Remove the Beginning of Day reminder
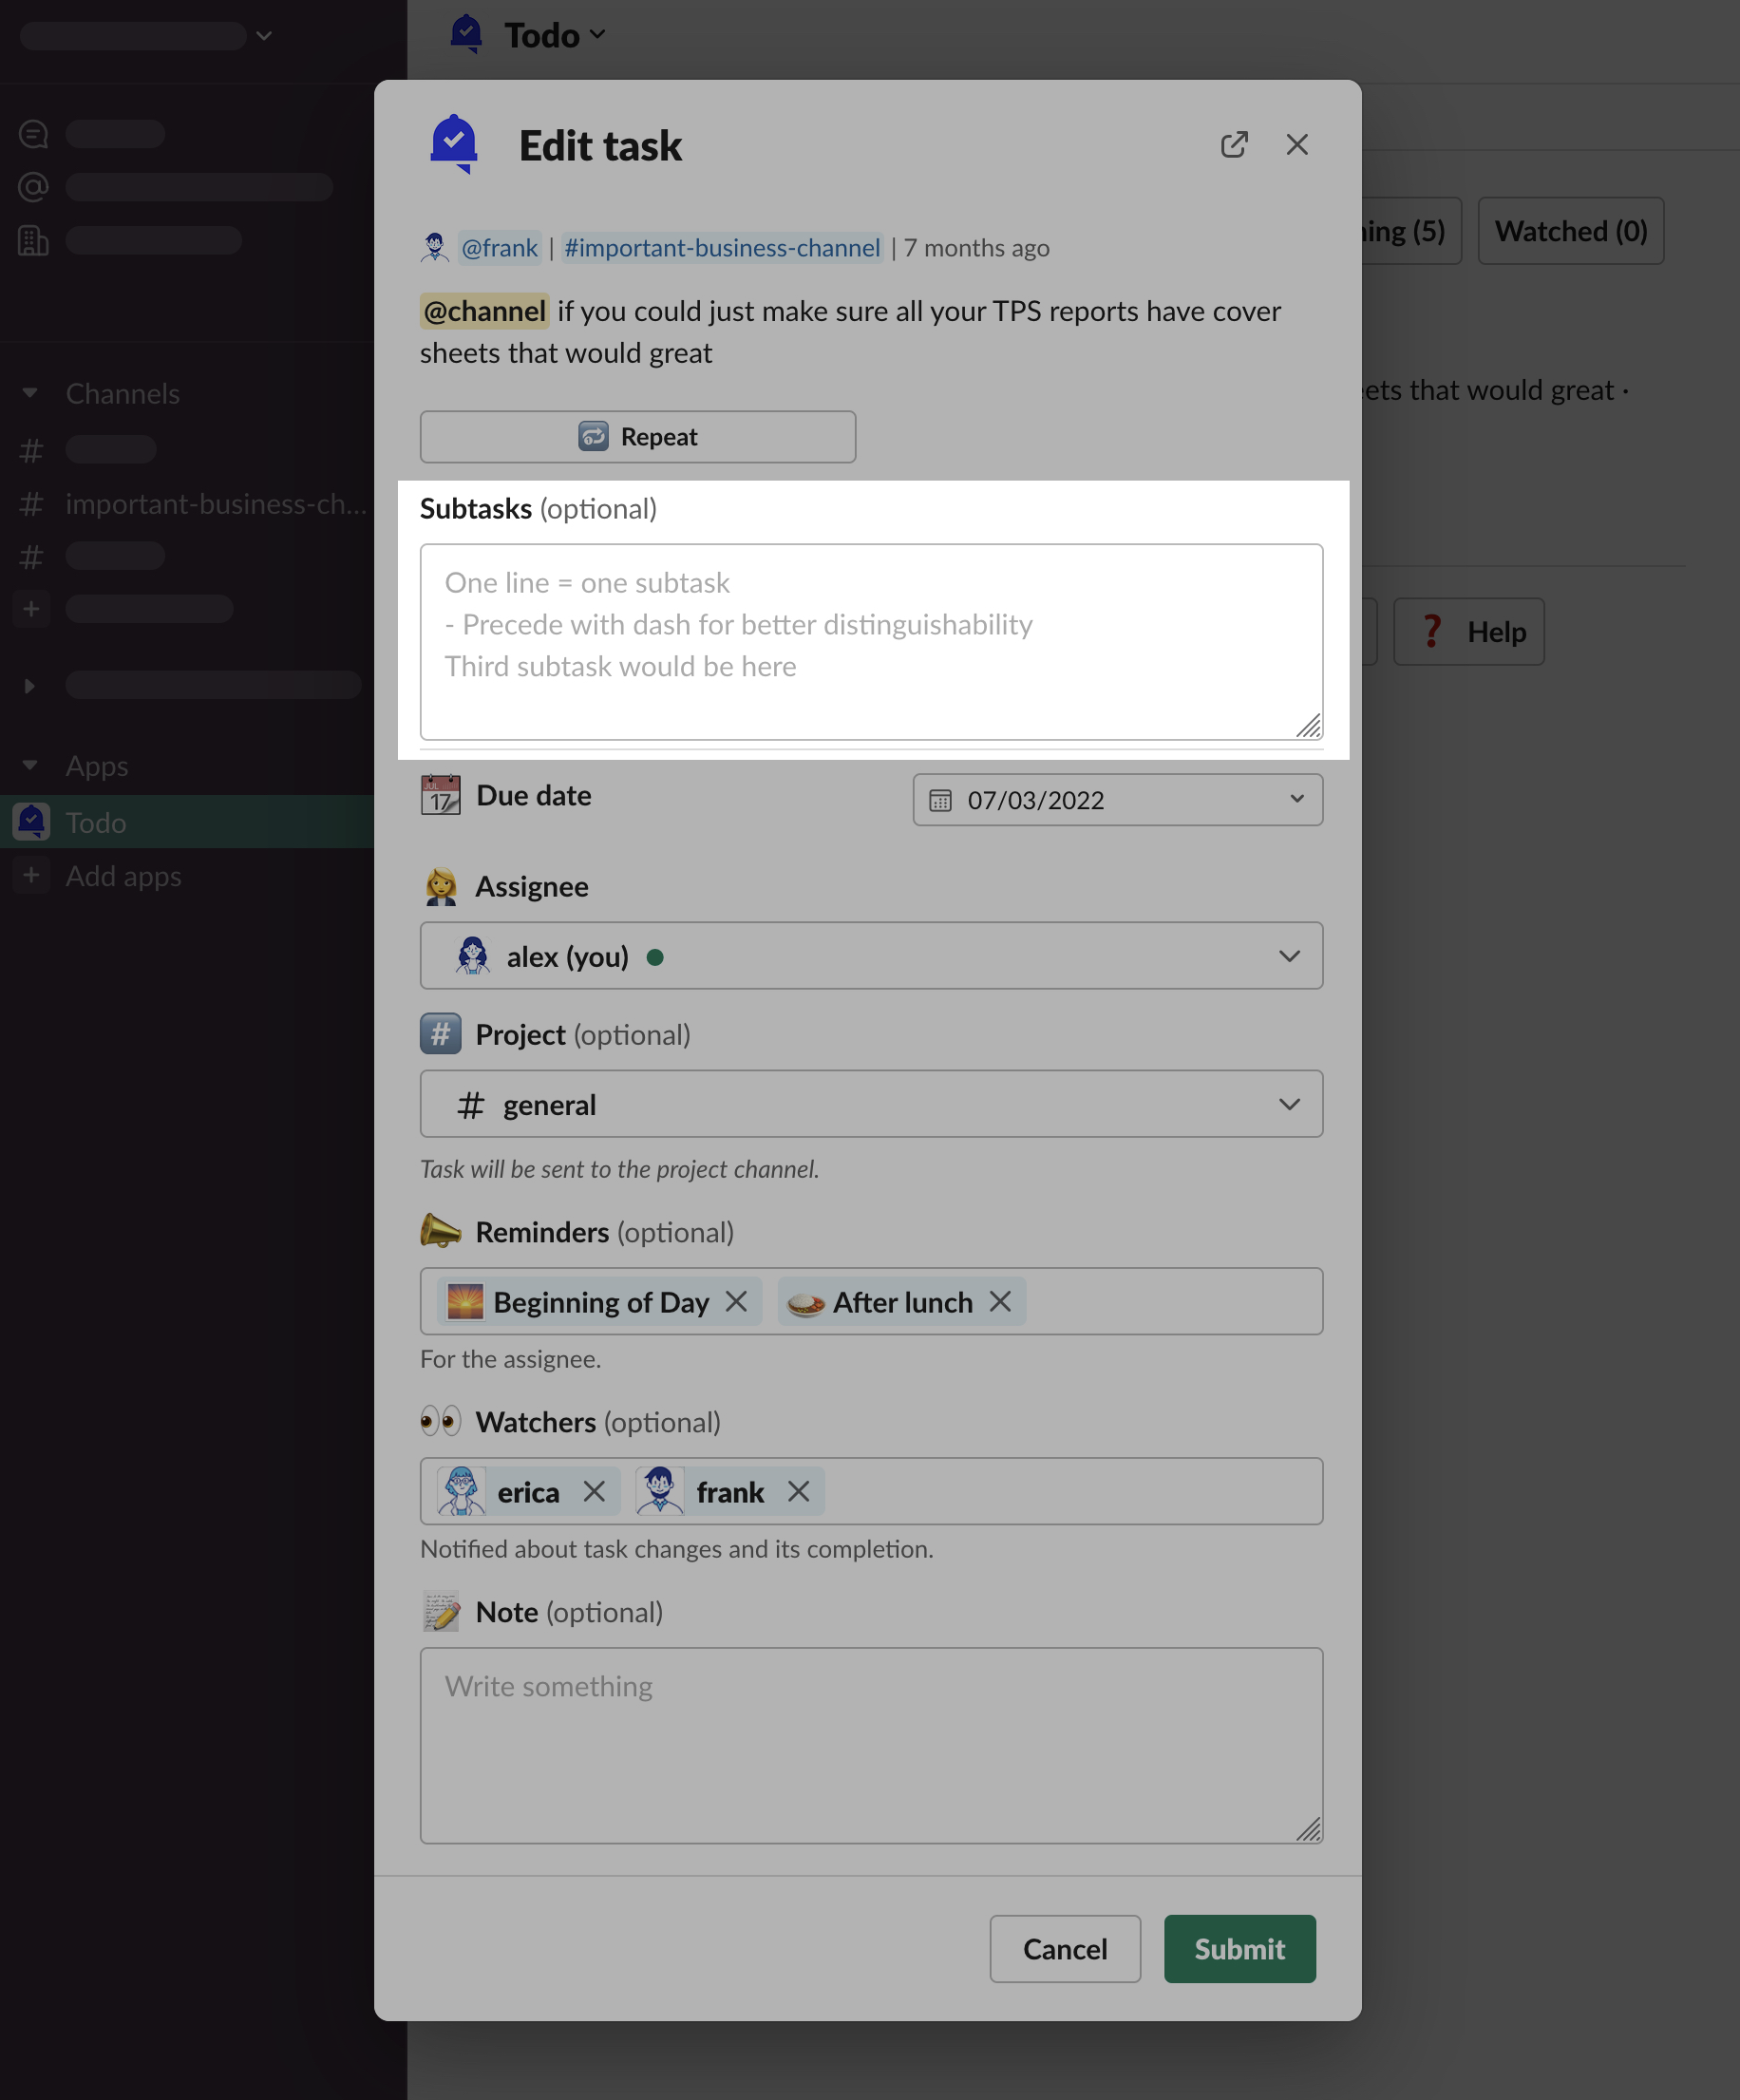 (736, 1301)
